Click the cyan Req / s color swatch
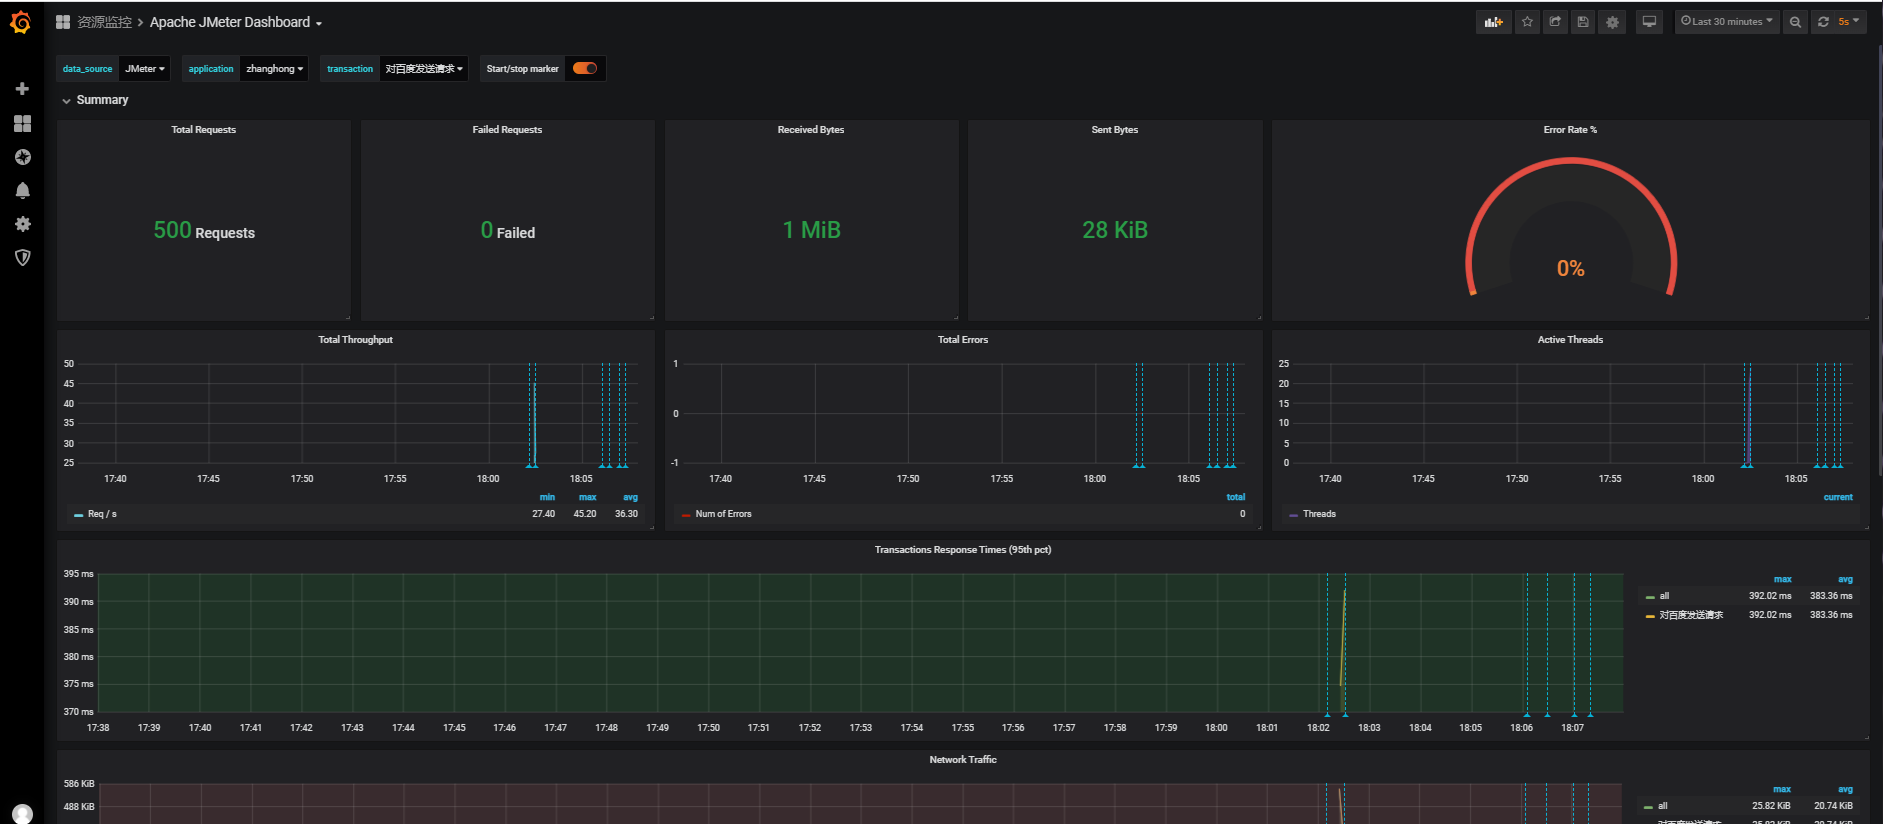1883x824 pixels. pos(78,515)
